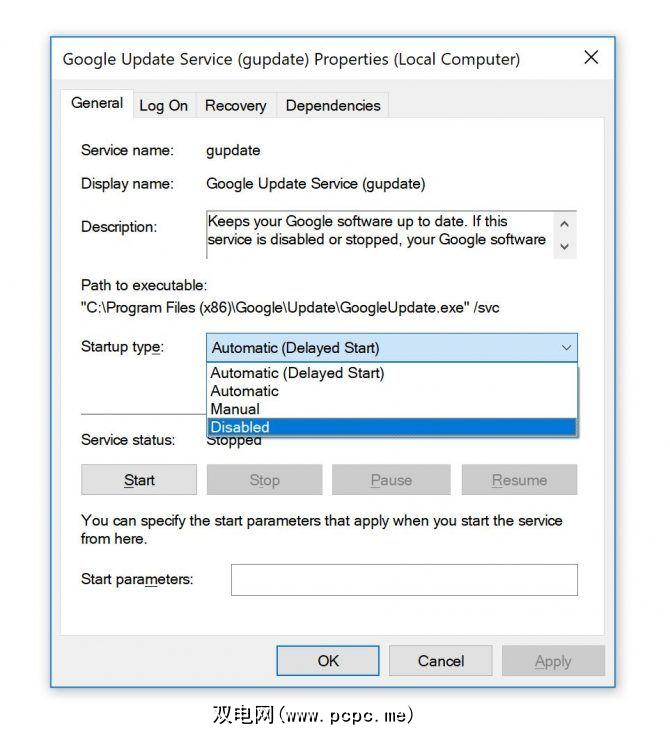Open the Recovery tab
Screen dimensions: 670x738
click(x=236, y=105)
